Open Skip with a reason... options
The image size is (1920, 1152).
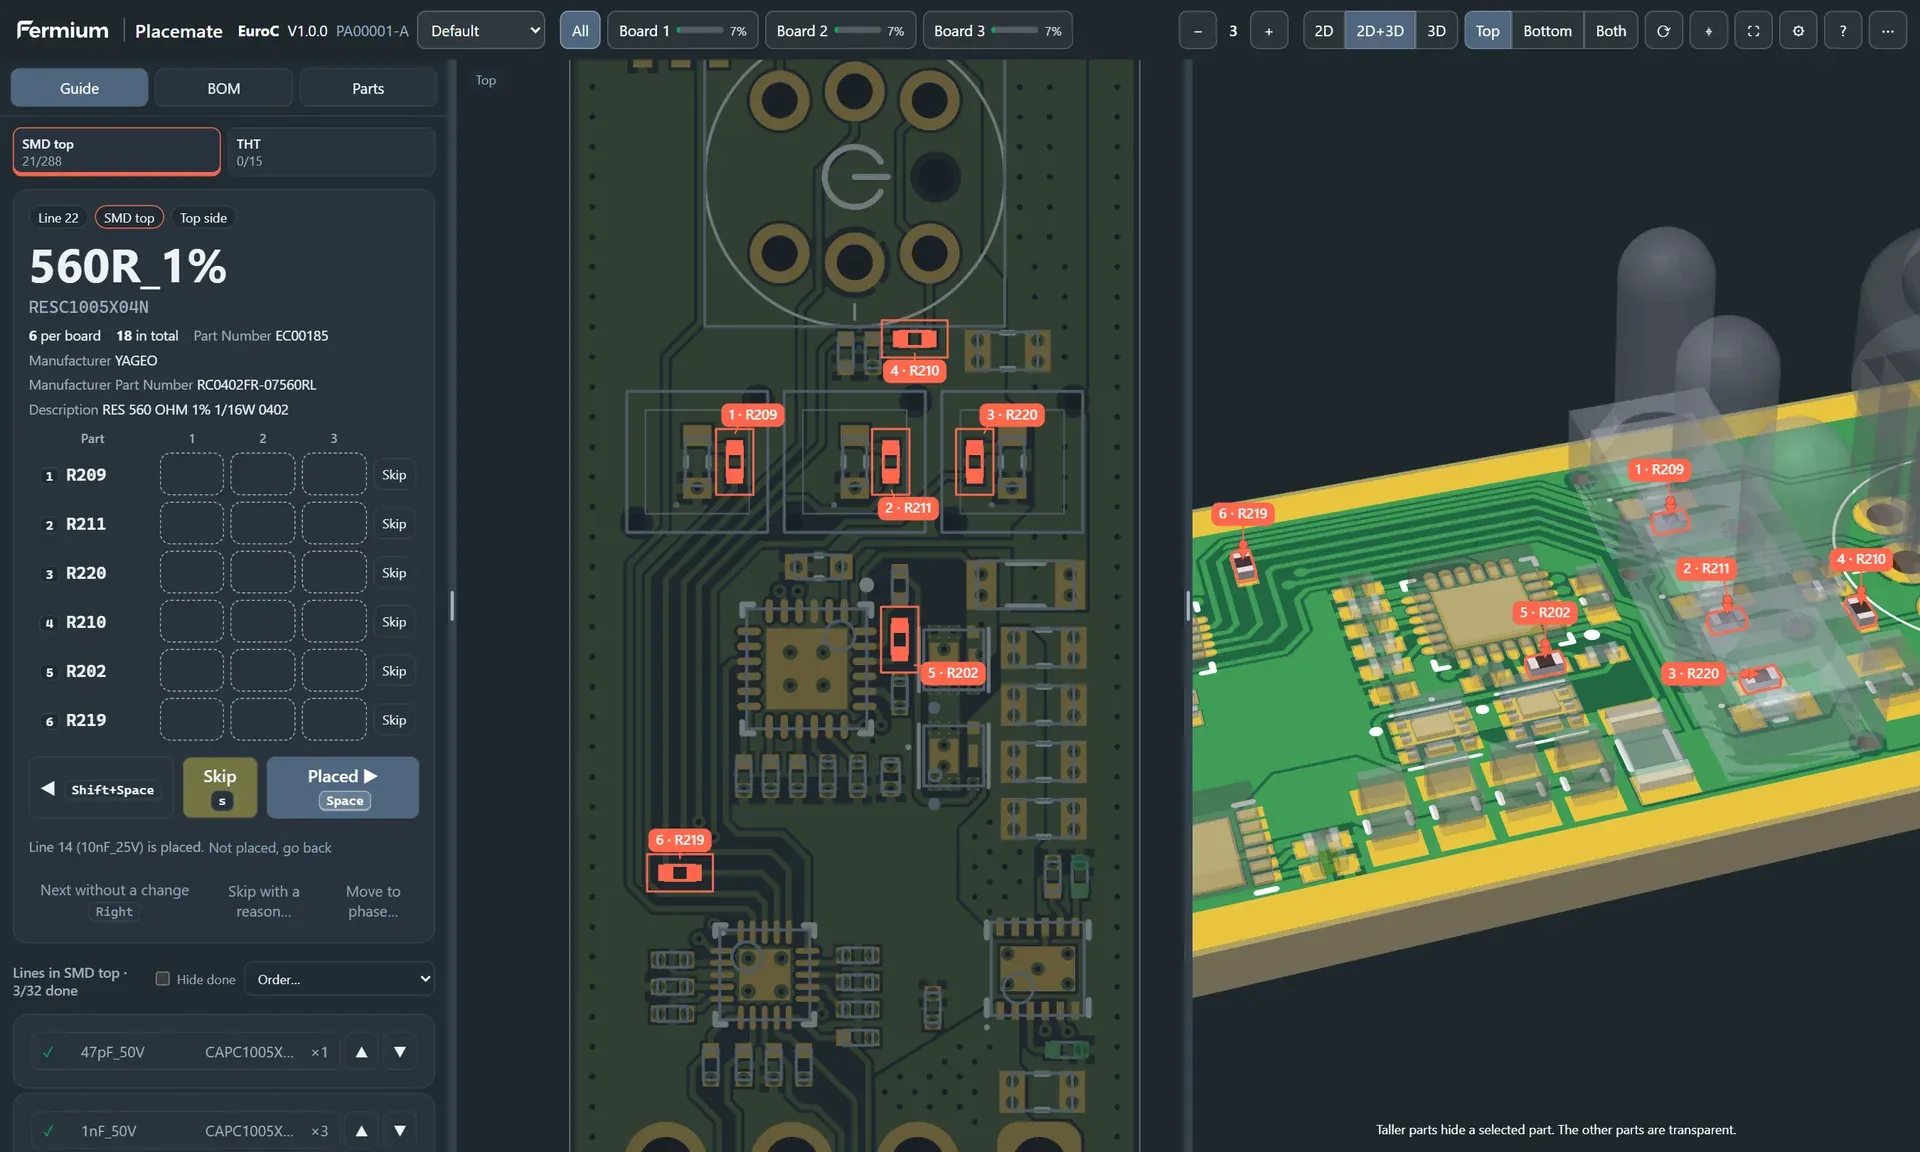point(264,901)
